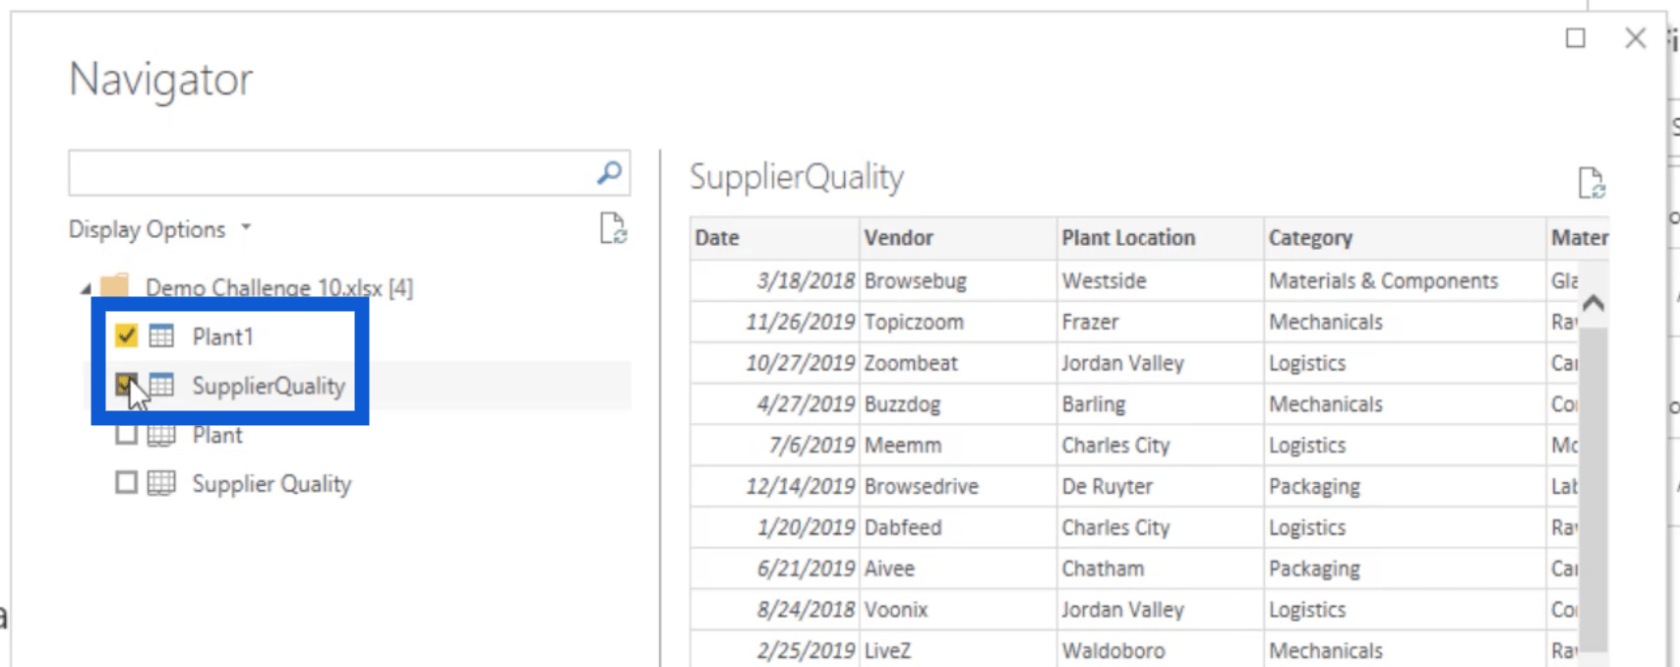Click the 1/20/2019 date cell
The width and height of the screenshot is (1680, 667).
(774, 527)
